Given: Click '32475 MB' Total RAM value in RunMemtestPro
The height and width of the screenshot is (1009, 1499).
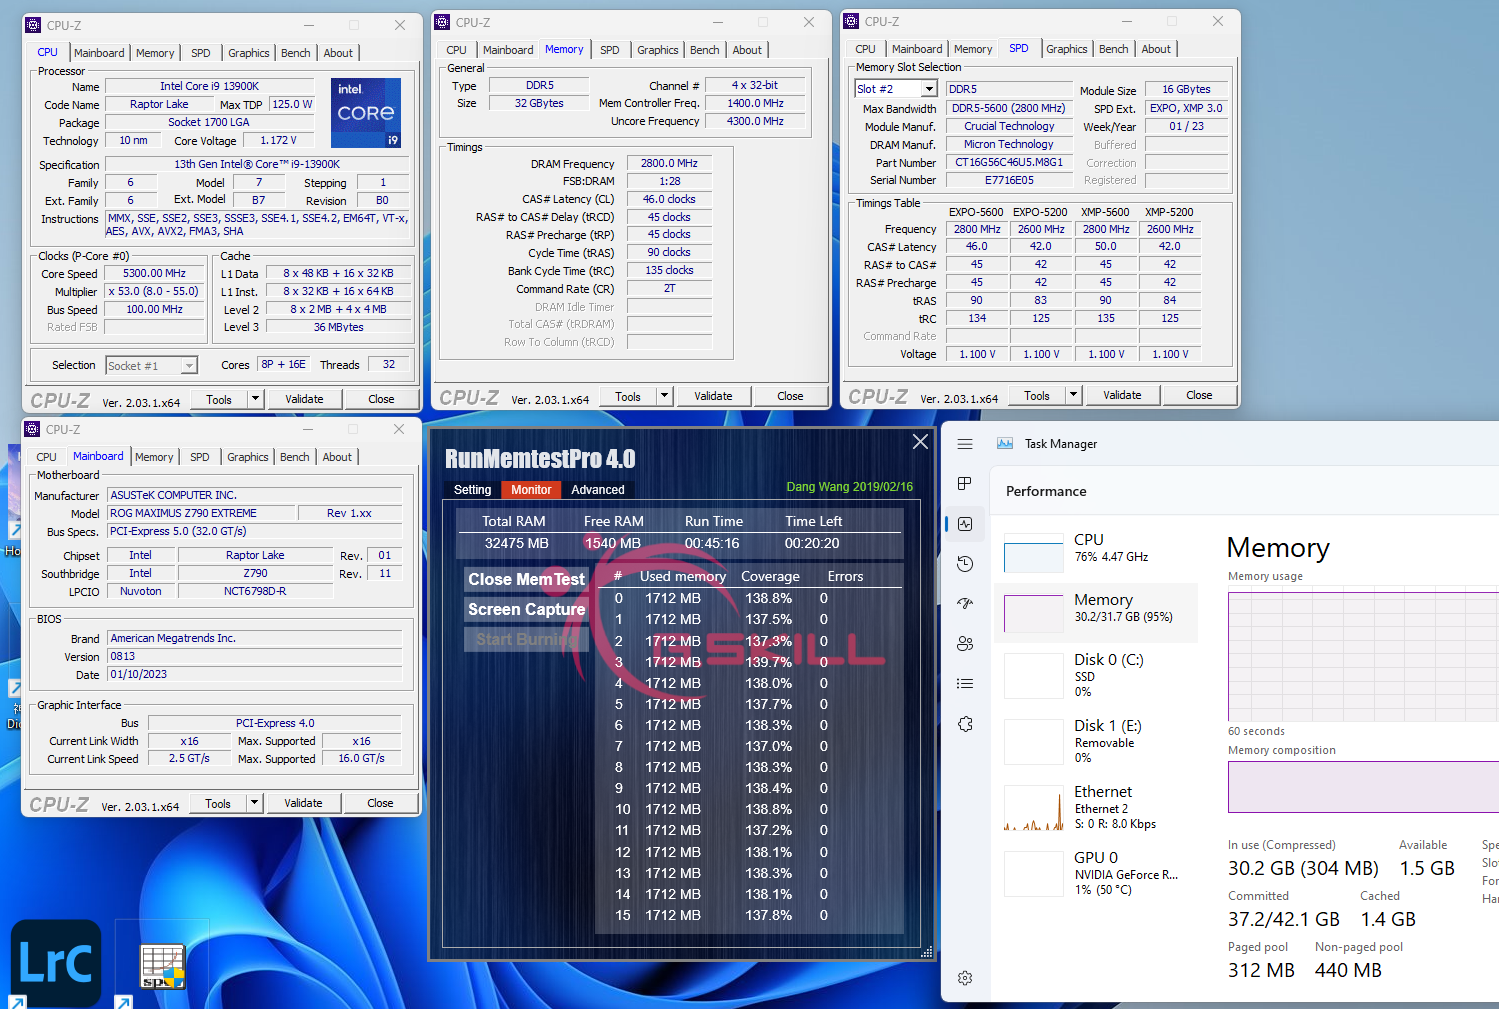Looking at the screenshot, I should pyautogui.click(x=516, y=543).
